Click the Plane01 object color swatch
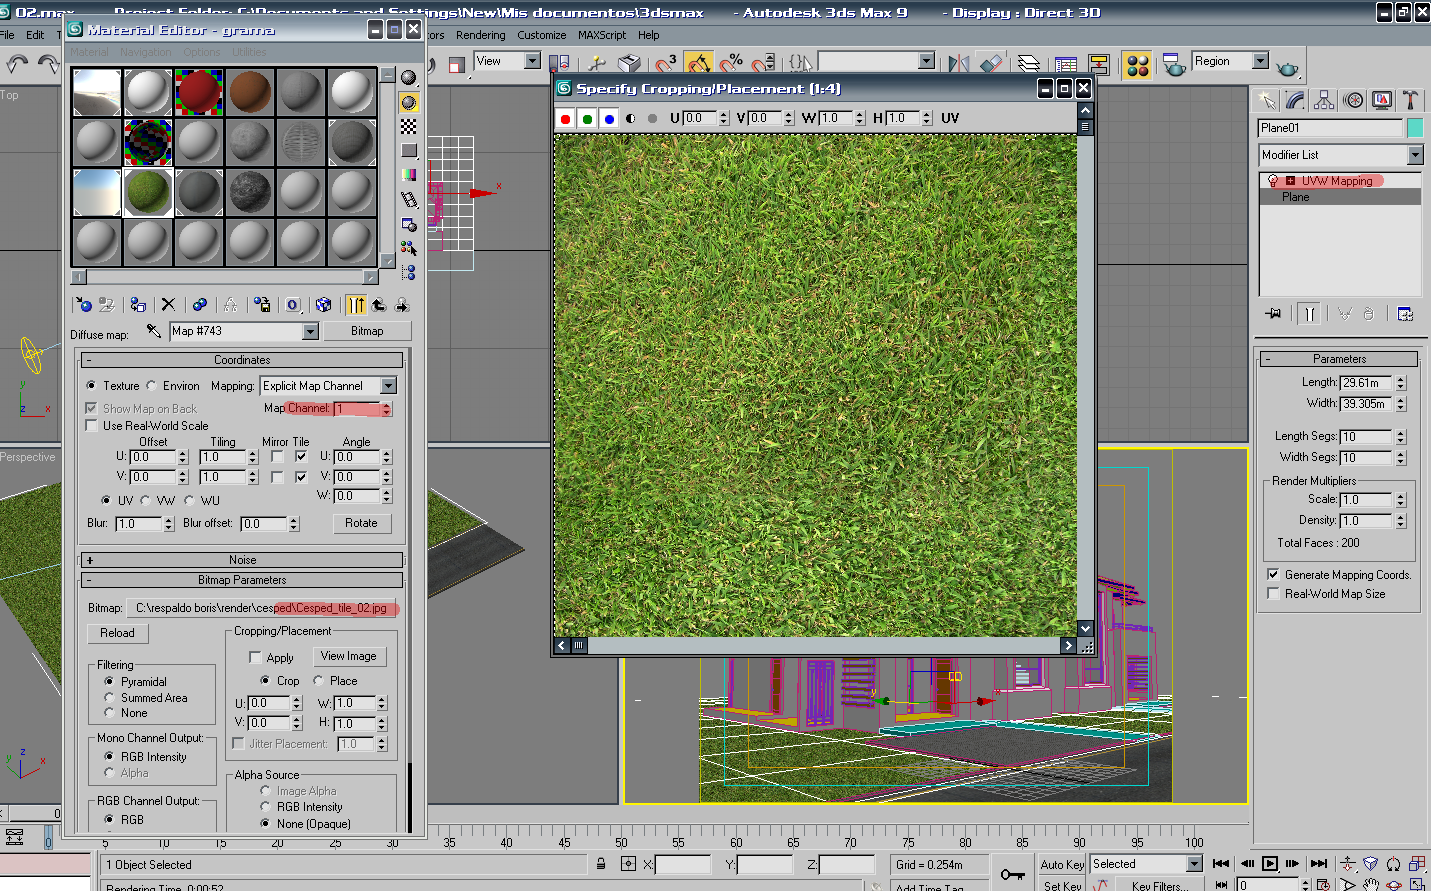The image size is (1431, 891). pyautogui.click(x=1415, y=128)
